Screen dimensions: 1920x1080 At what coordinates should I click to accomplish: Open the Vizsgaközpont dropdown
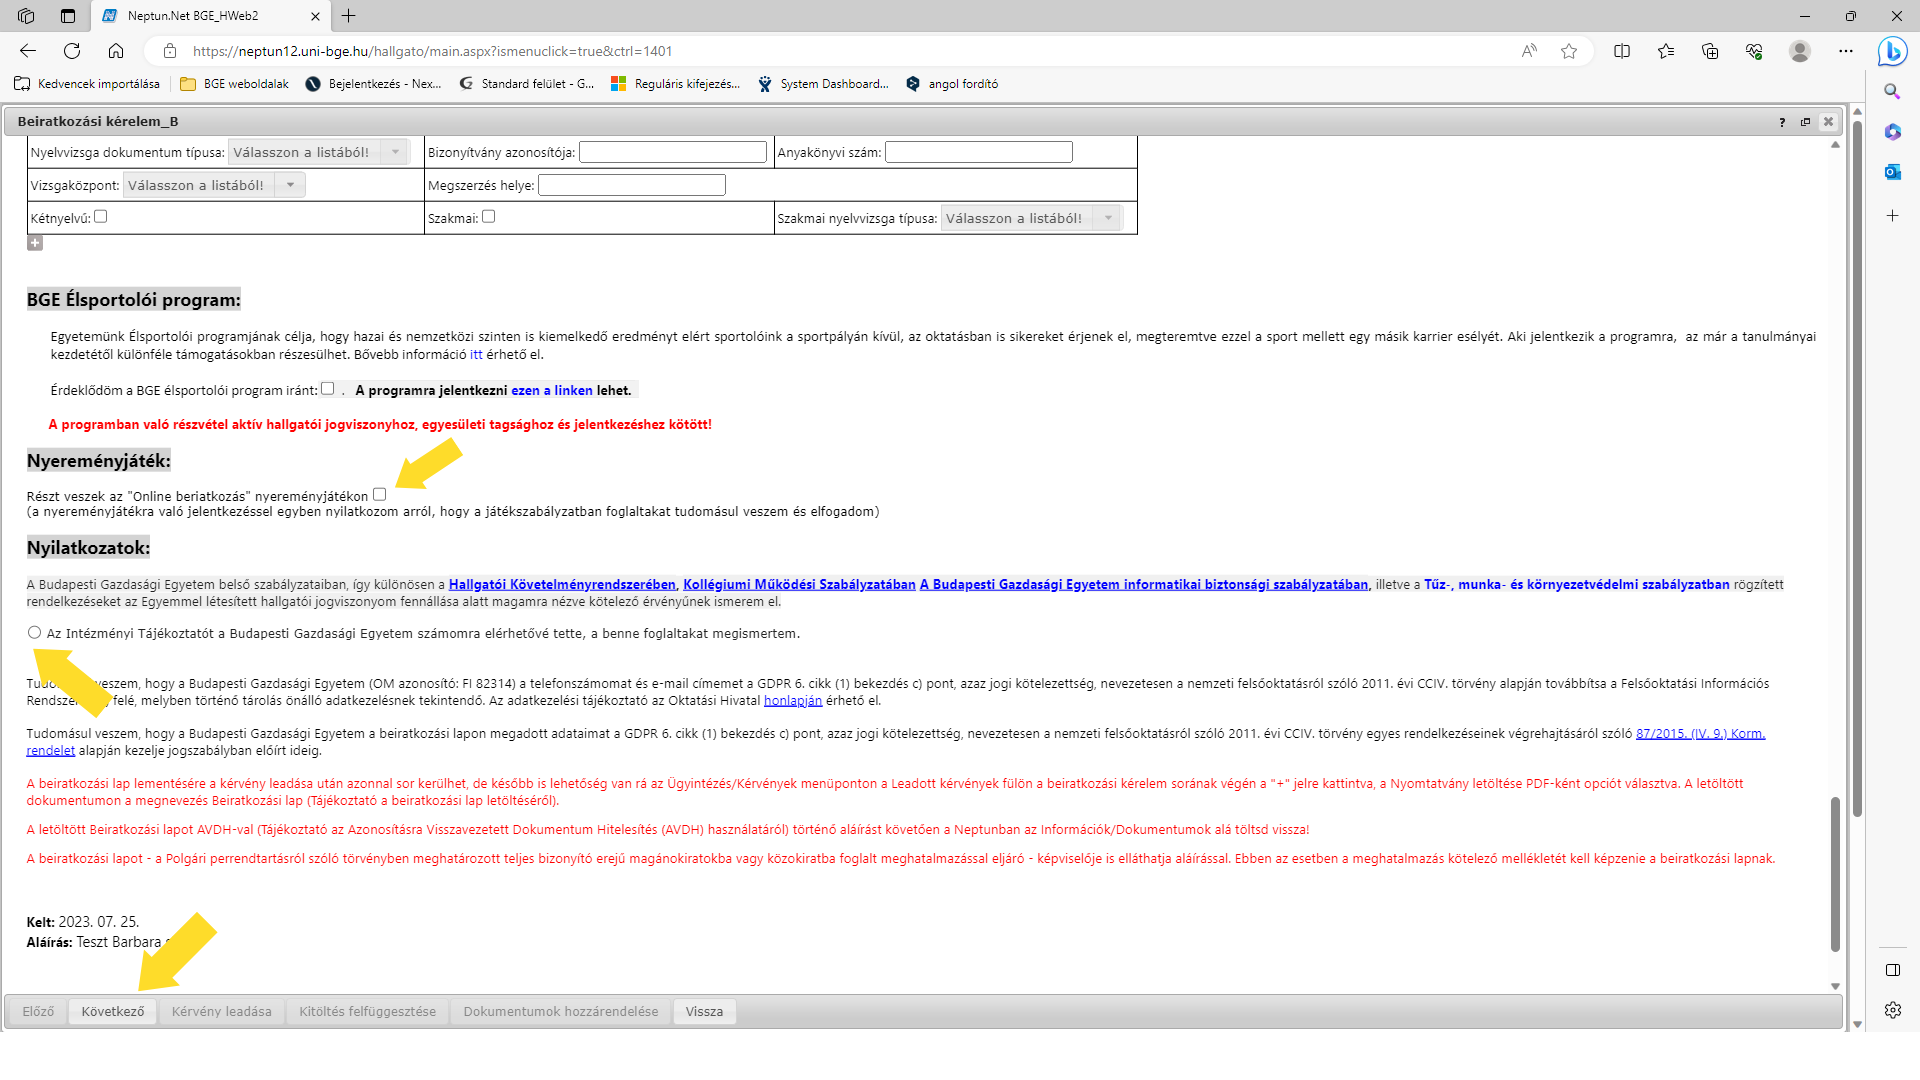[214, 185]
